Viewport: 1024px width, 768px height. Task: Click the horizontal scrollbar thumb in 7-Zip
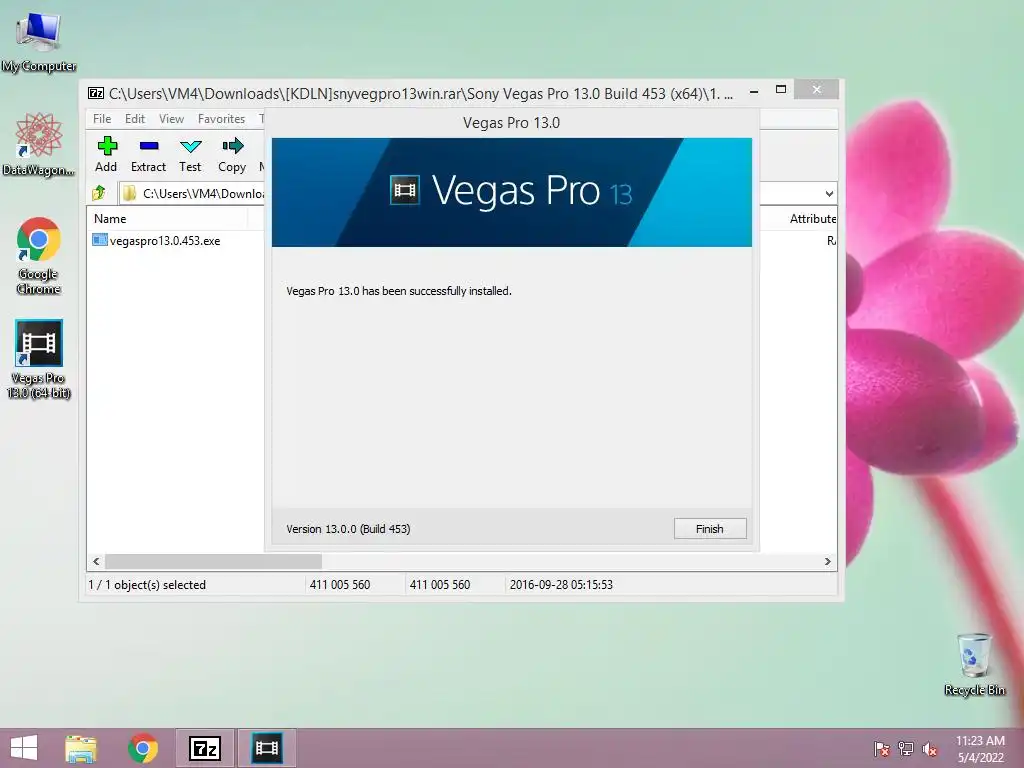click(x=214, y=562)
